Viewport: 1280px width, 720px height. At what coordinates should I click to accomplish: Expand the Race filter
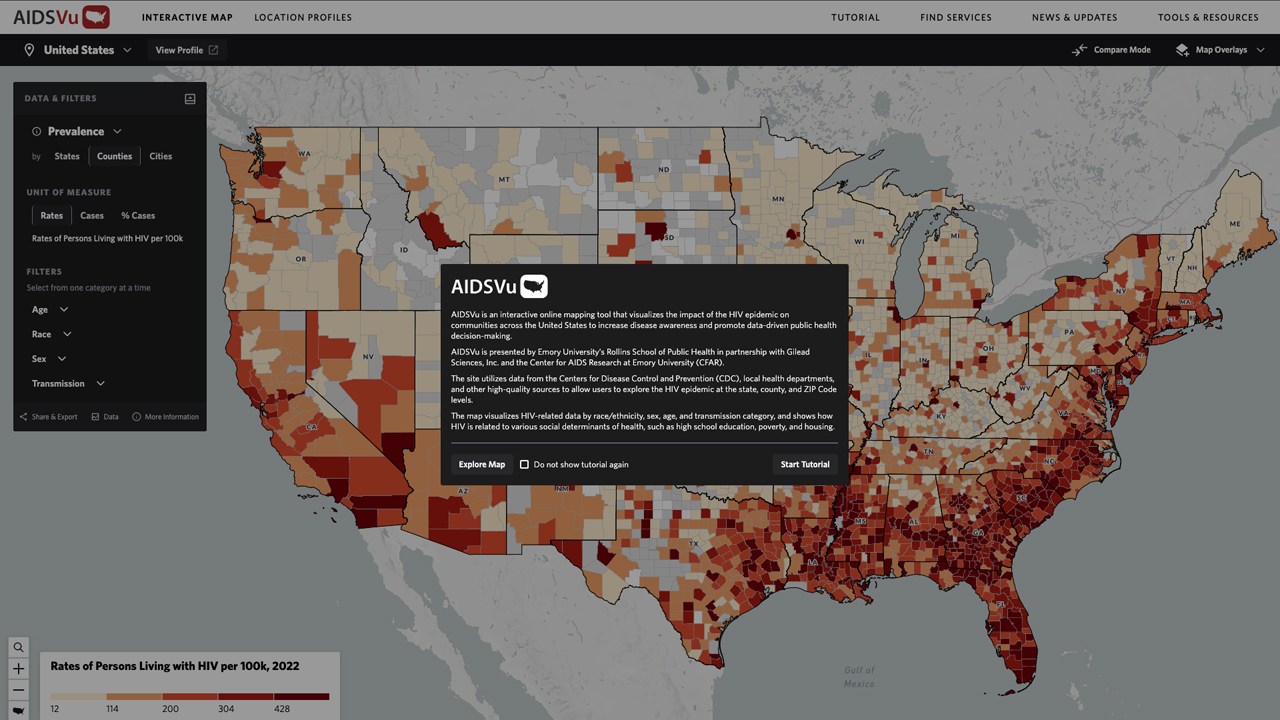point(52,334)
